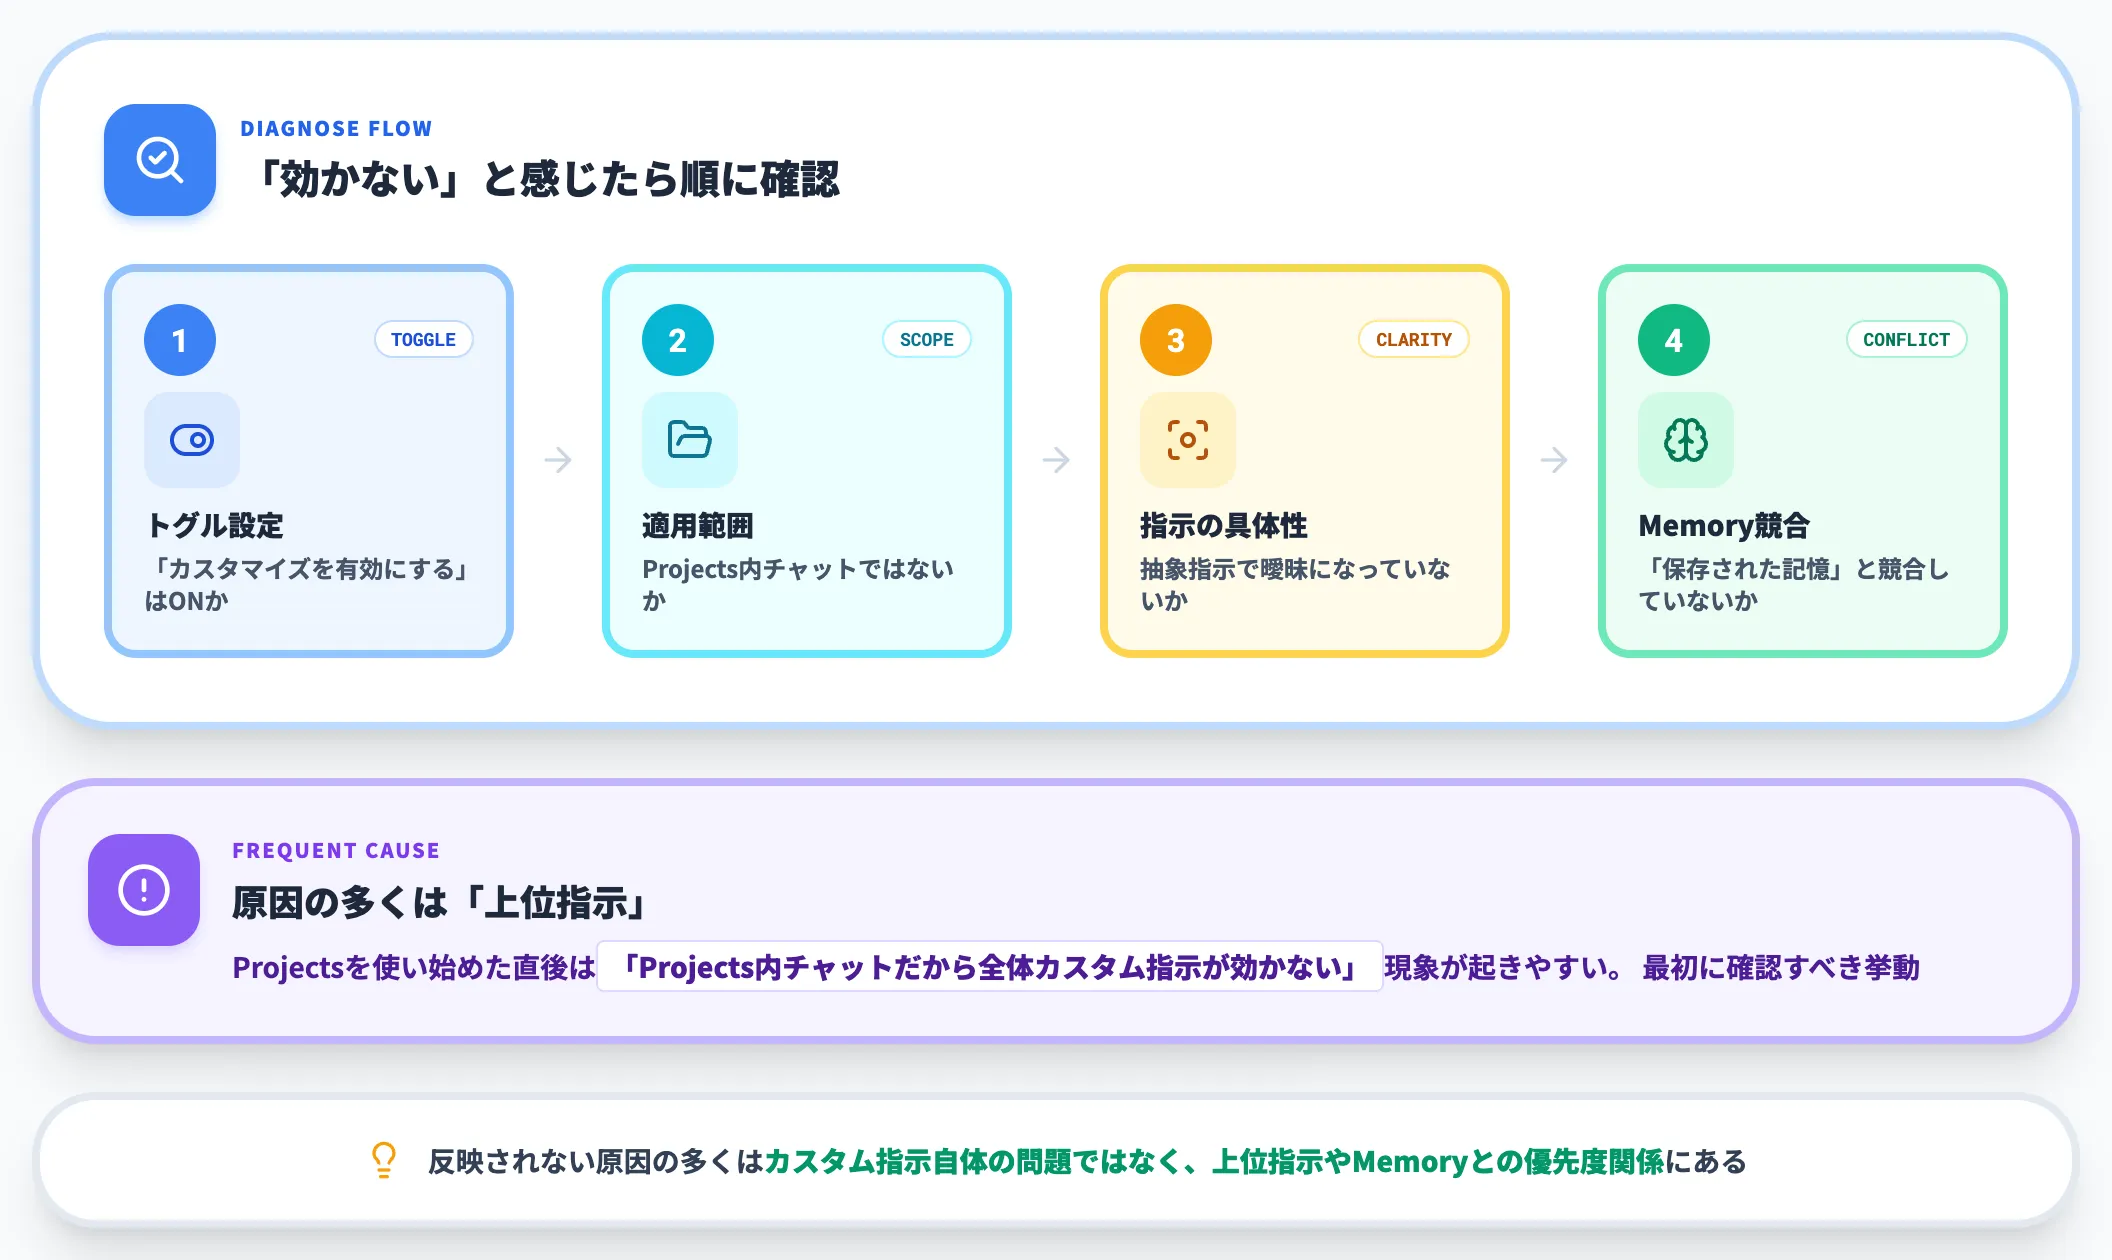Click the heading 原因の多くは「上位指示」
This screenshot has width=2112, height=1260.
442,902
